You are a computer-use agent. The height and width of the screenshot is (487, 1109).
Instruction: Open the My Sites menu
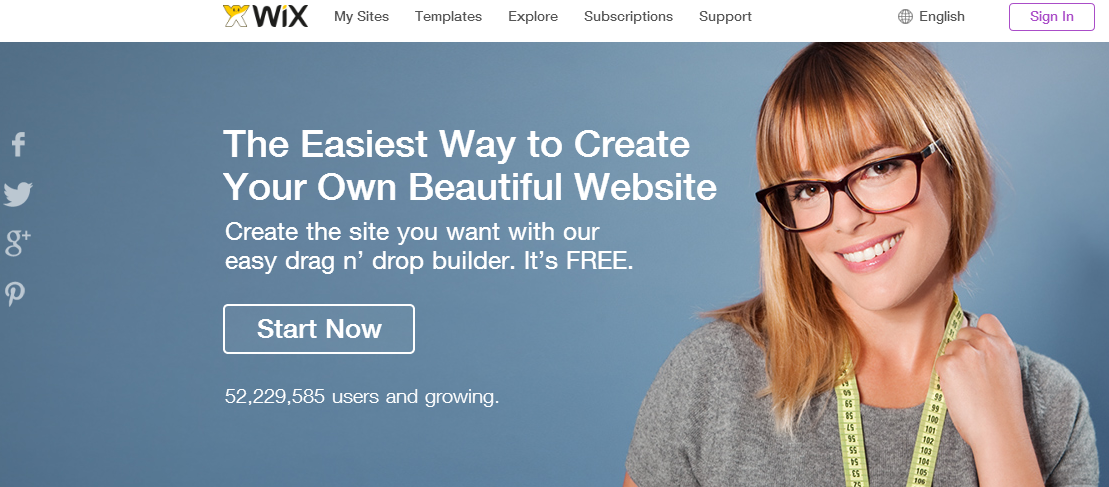361,16
